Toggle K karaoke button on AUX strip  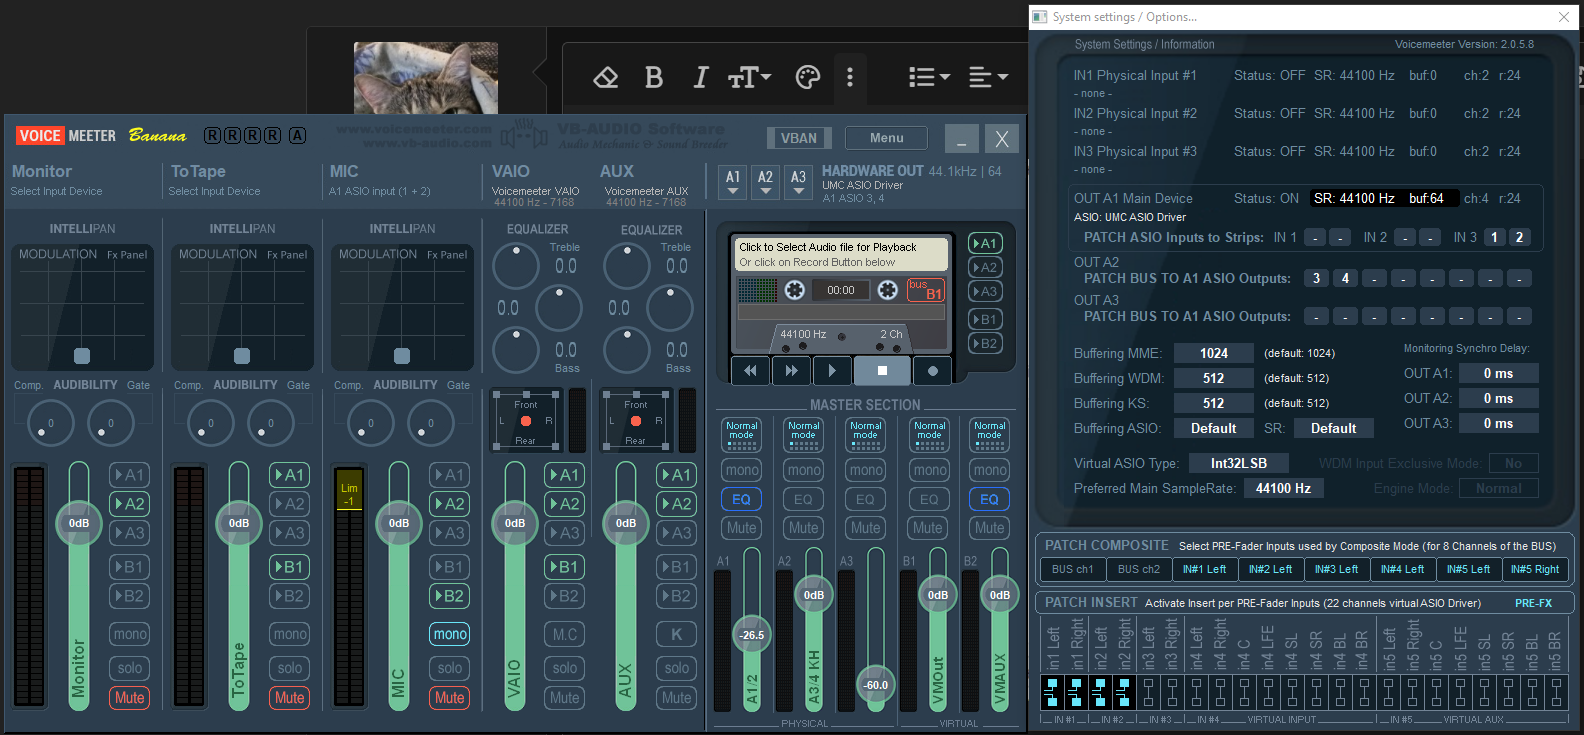click(x=677, y=634)
